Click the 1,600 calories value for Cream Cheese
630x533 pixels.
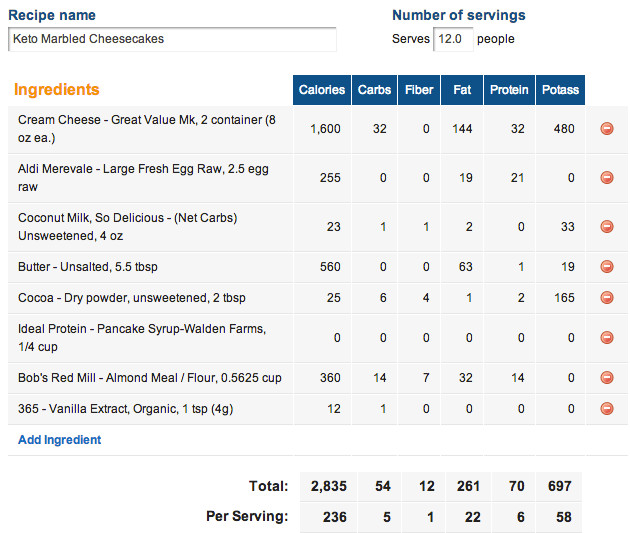click(x=325, y=129)
